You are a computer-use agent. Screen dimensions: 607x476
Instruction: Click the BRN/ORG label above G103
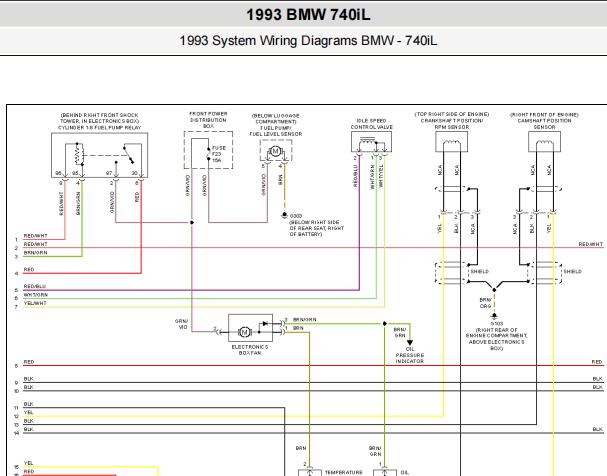[x=485, y=303]
